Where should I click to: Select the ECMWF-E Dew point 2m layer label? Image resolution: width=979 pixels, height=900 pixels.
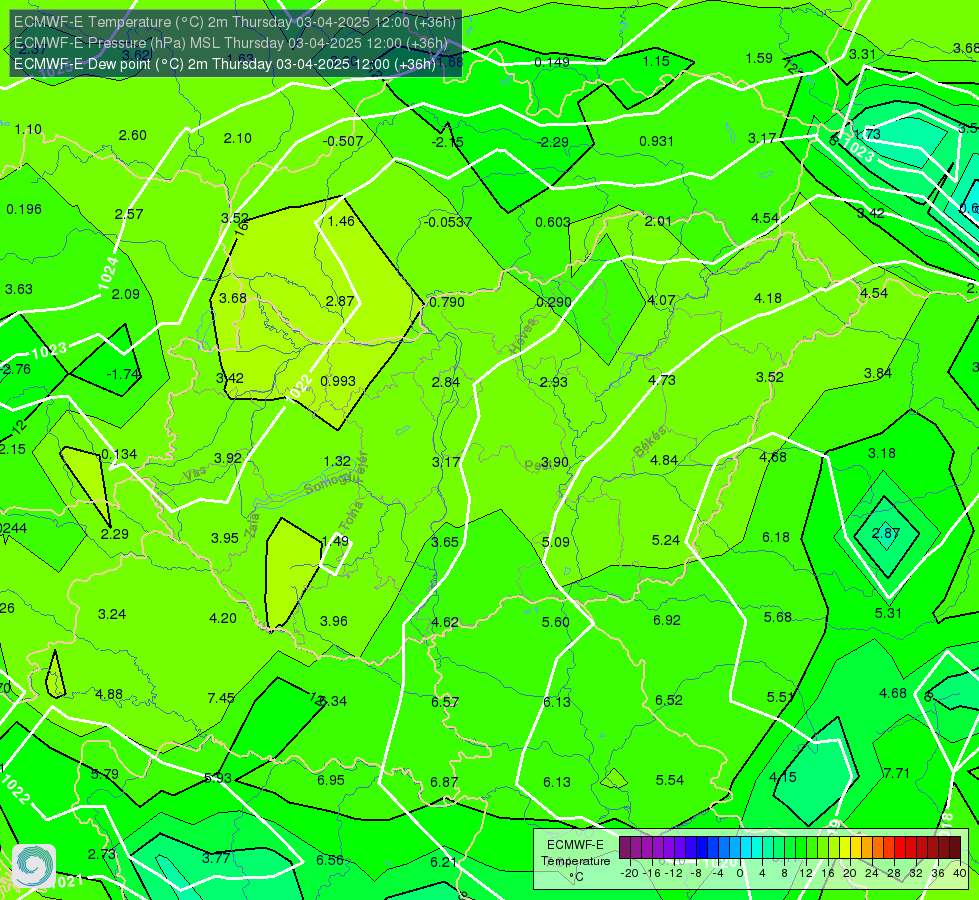(225, 64)
